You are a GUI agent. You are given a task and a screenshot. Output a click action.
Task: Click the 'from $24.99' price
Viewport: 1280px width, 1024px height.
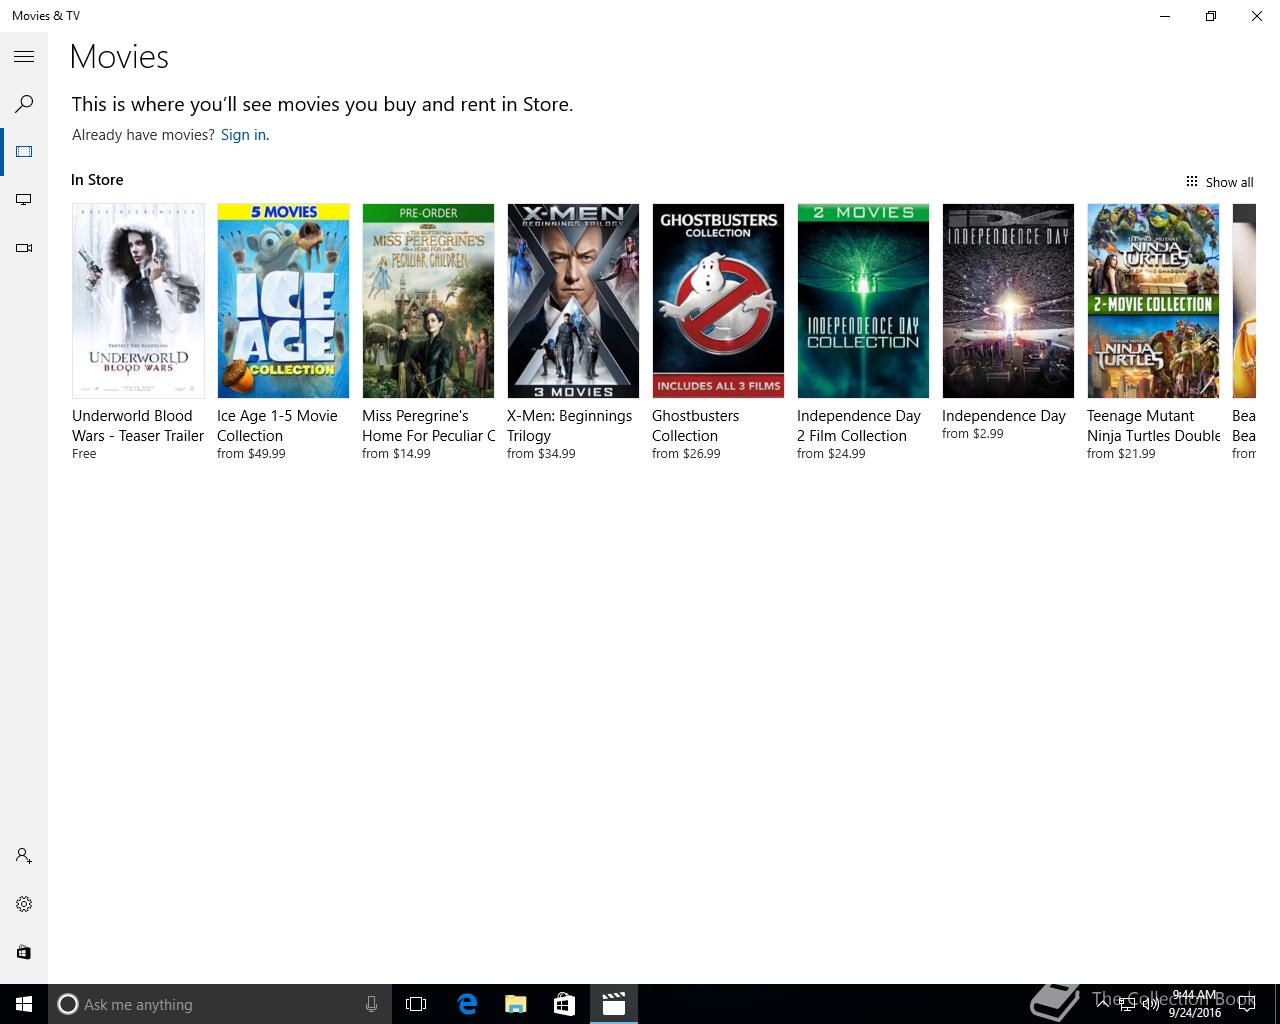point(831,454)
